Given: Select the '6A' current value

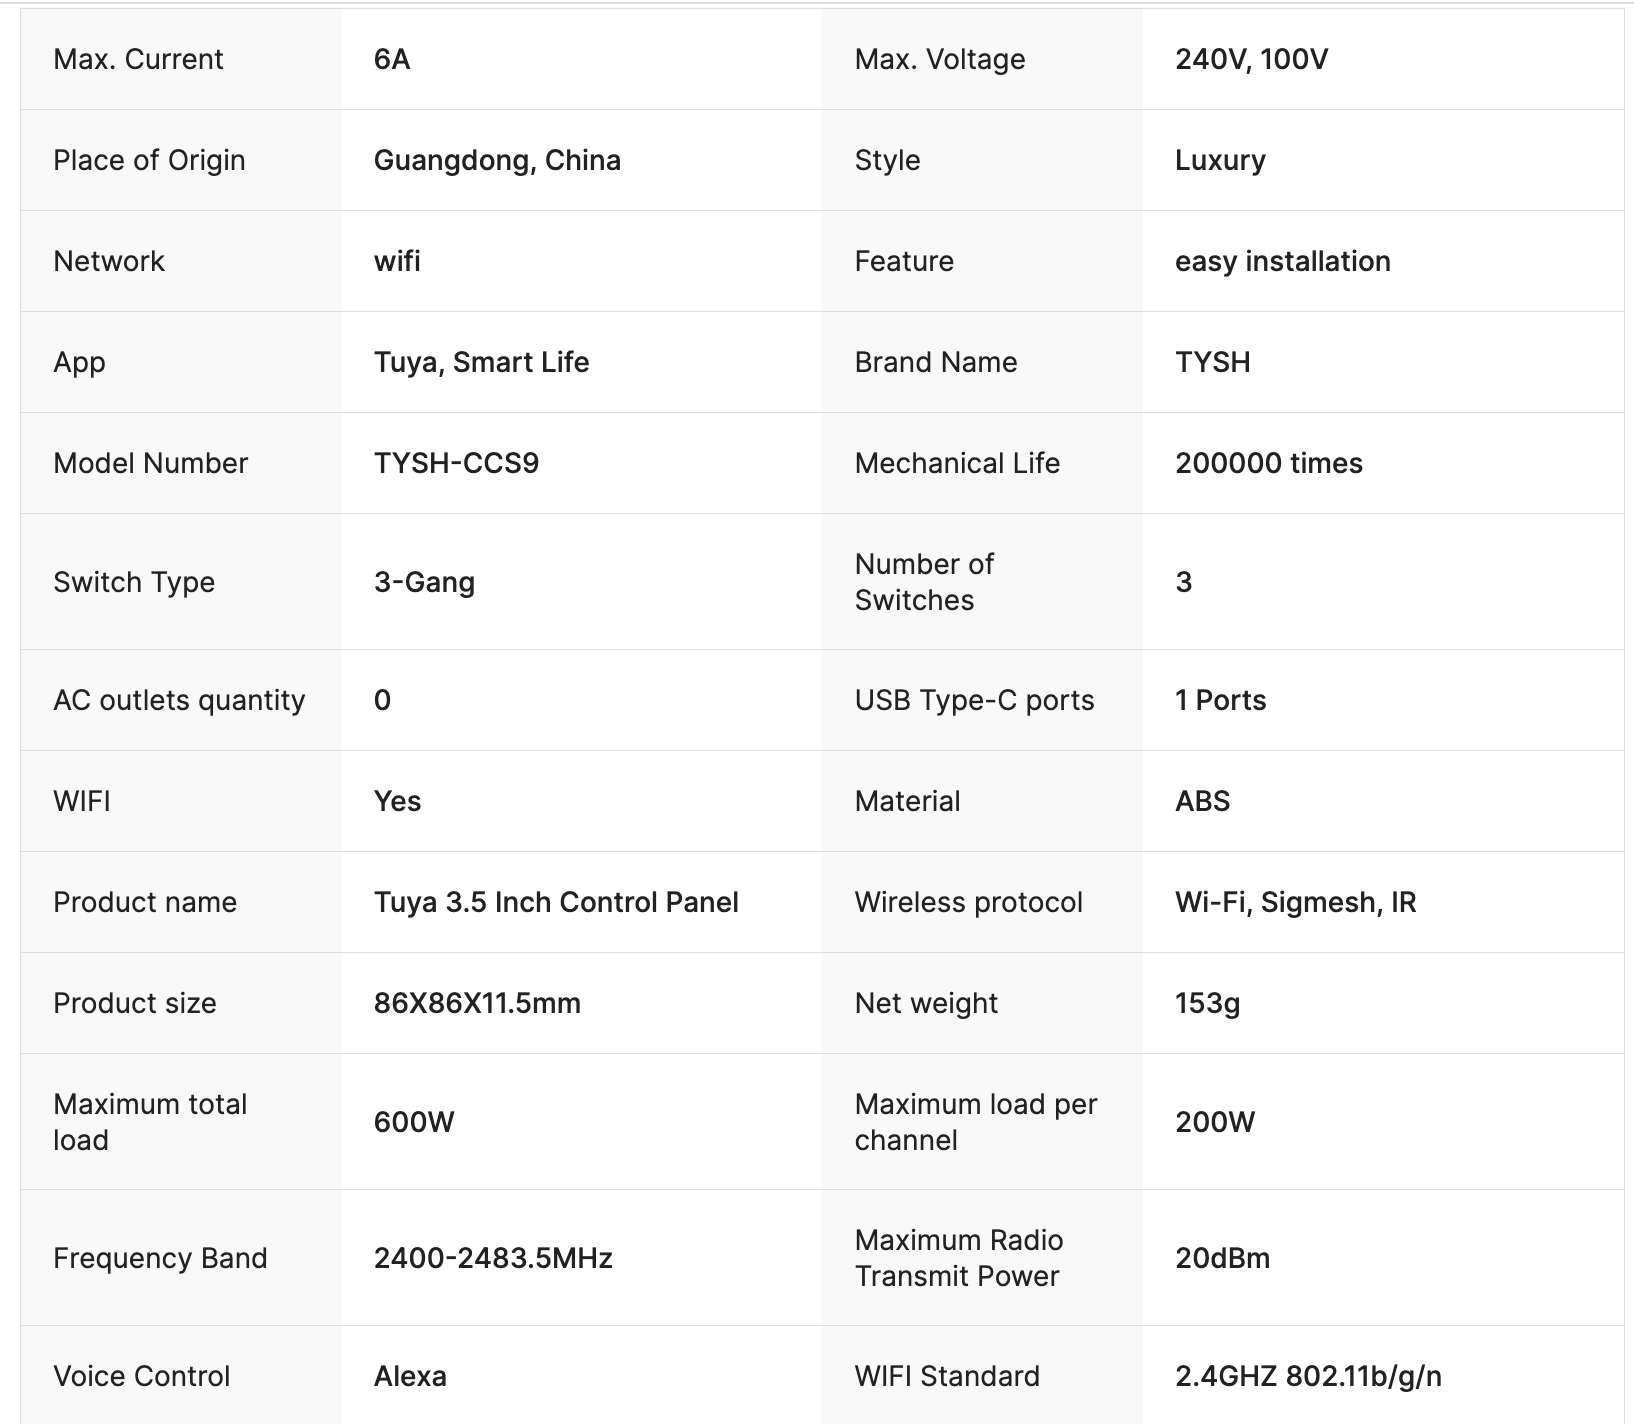Looking at the screenshot, I should click(392, 59).
